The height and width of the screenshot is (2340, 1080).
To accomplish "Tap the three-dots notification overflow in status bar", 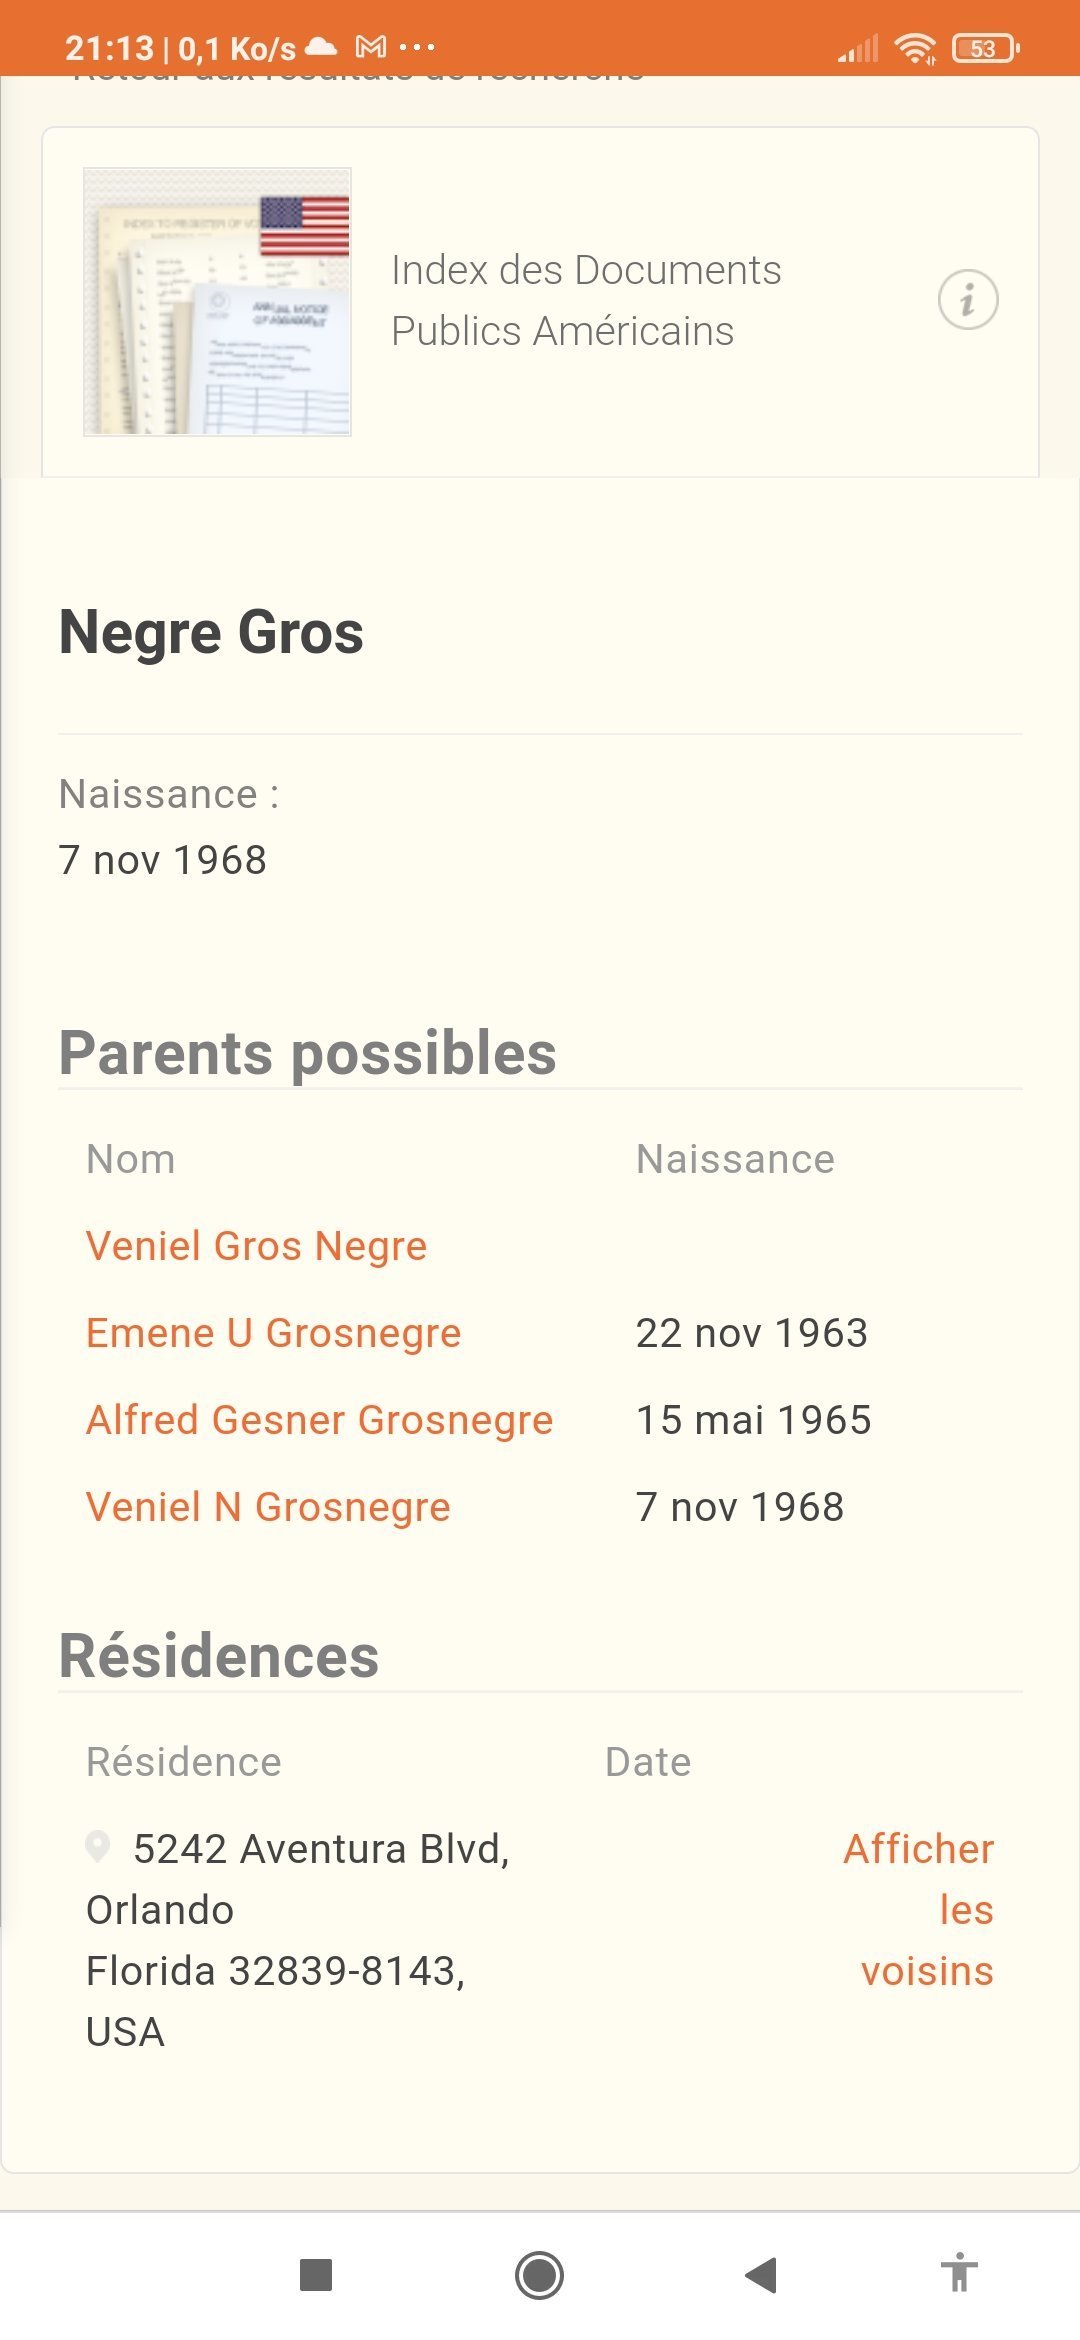I will coord(417,47).
